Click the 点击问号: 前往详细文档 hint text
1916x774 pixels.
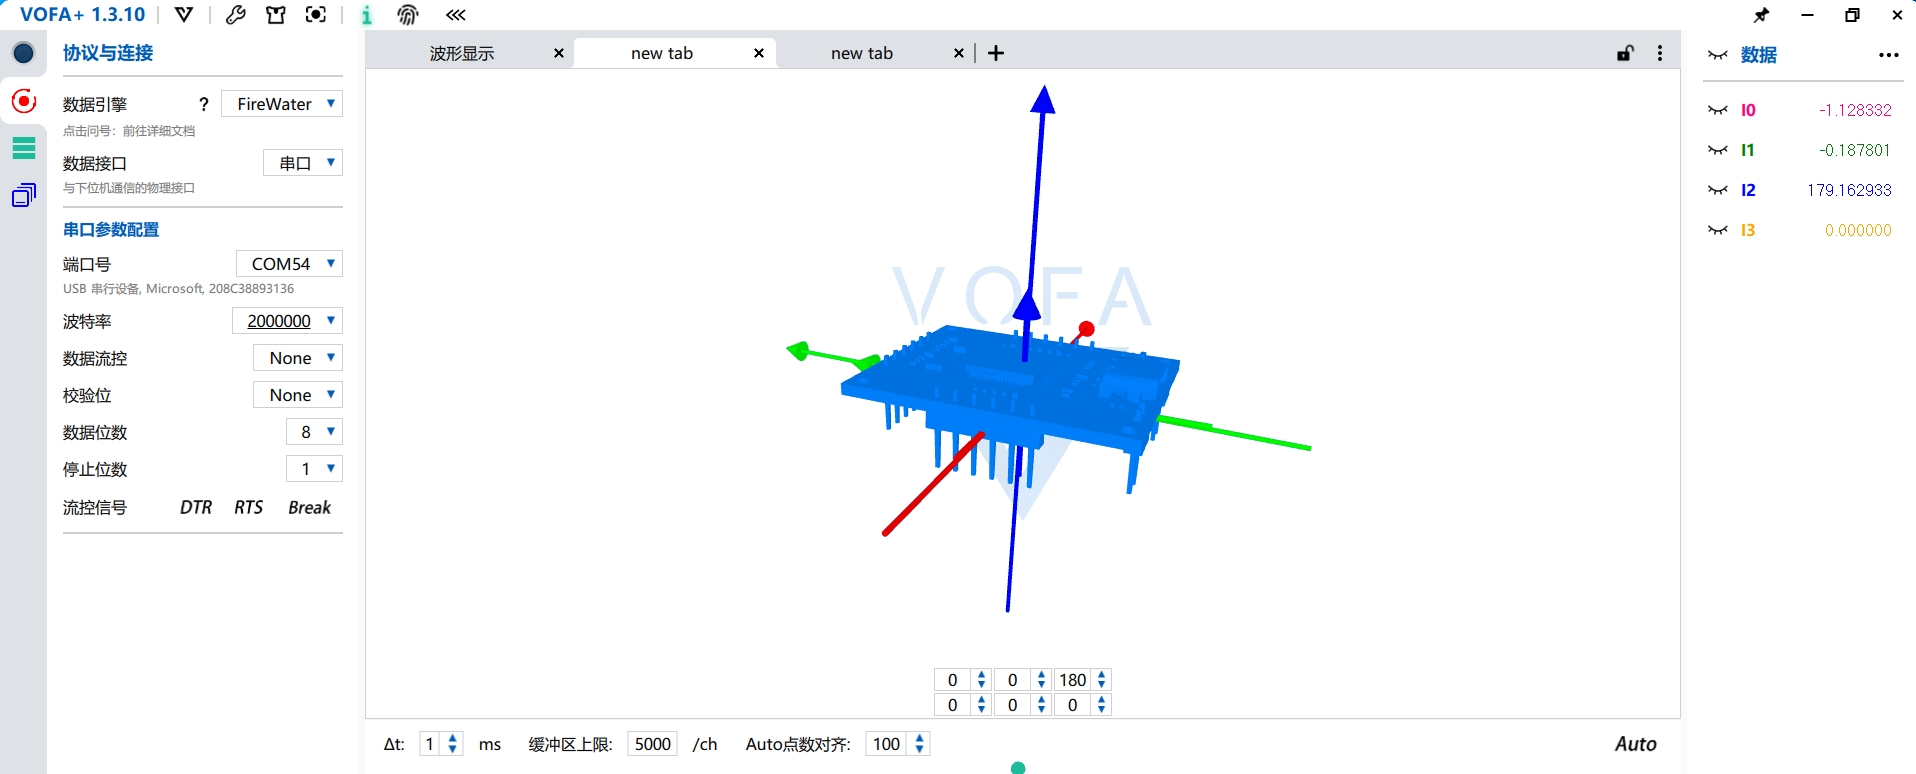[x=129, y=131]
